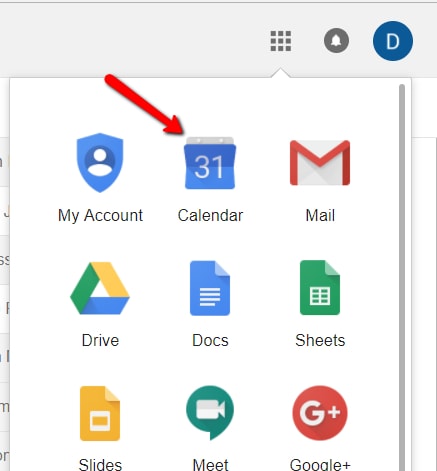Click the 'Drive' label text
This screenshot has width=437, height=471.
[x=100, y=340]
